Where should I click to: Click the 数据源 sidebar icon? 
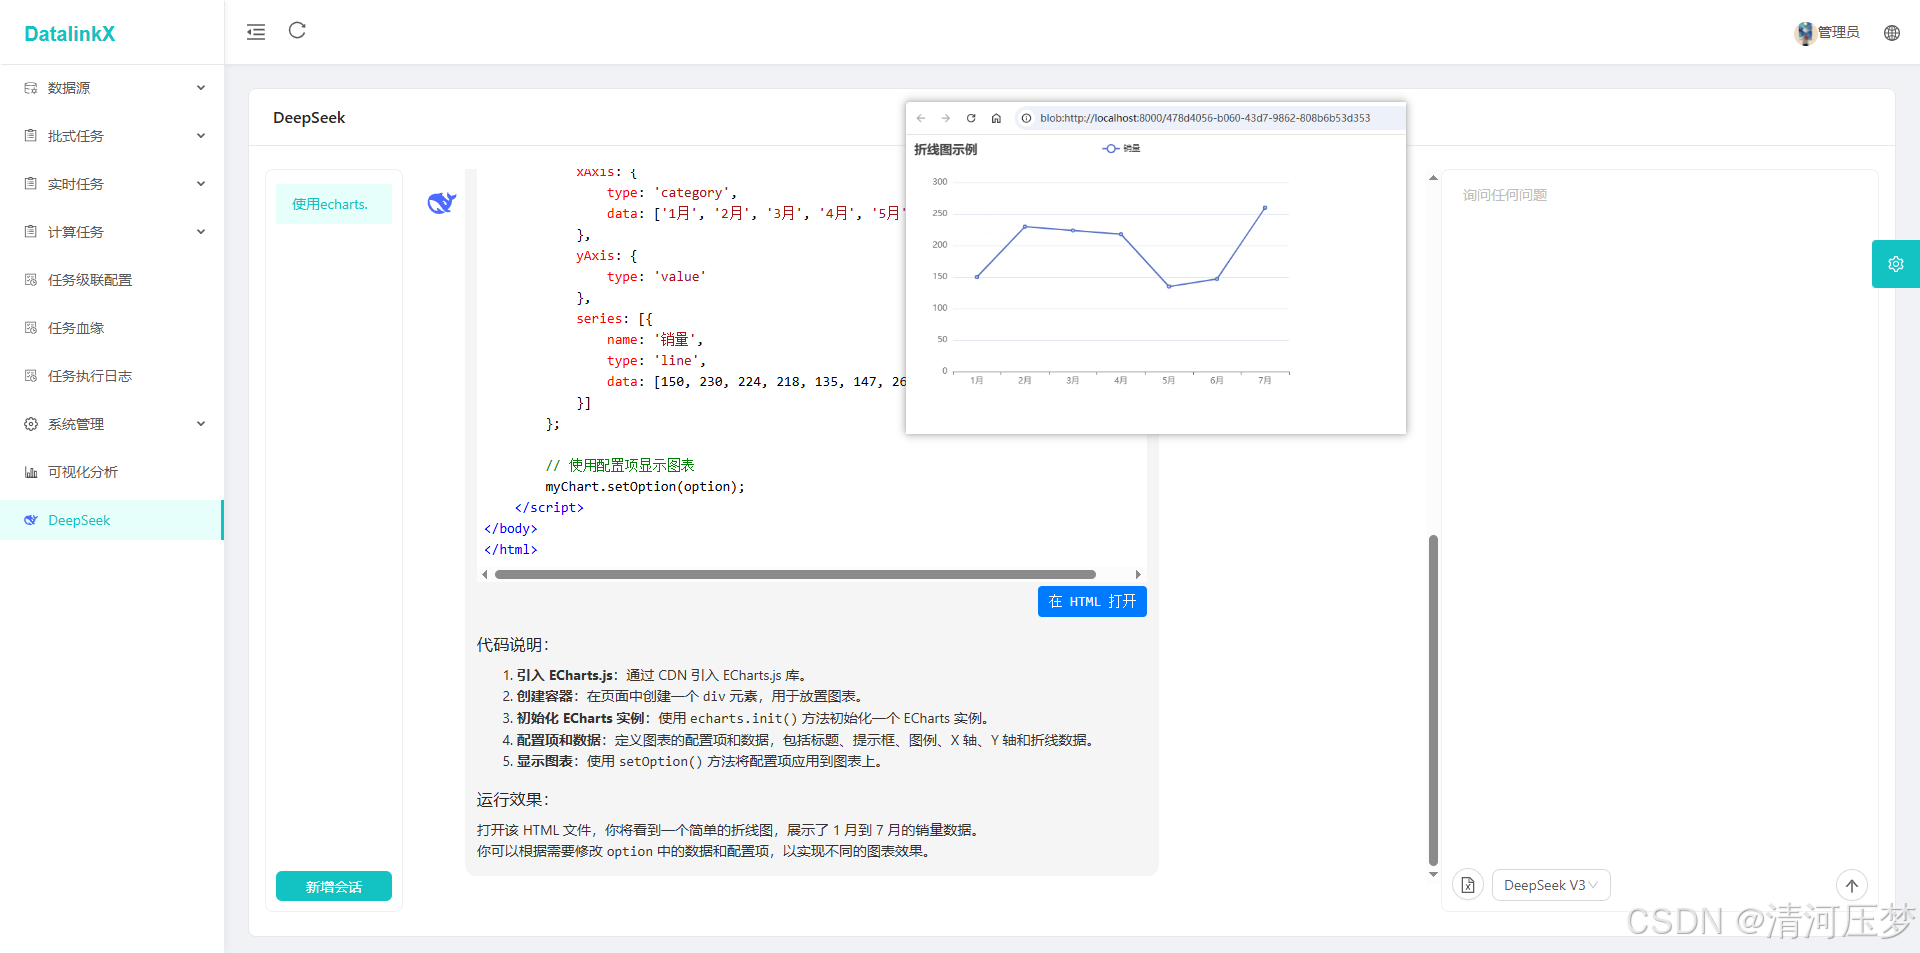tap(31, 88)
